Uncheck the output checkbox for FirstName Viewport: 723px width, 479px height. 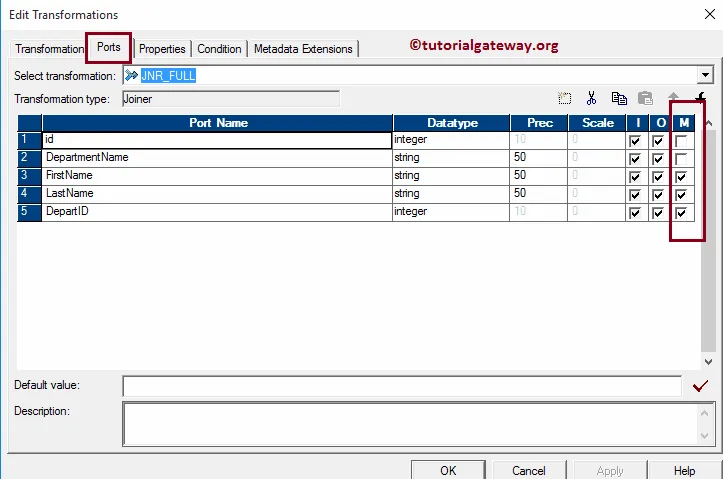coord(657,177)
